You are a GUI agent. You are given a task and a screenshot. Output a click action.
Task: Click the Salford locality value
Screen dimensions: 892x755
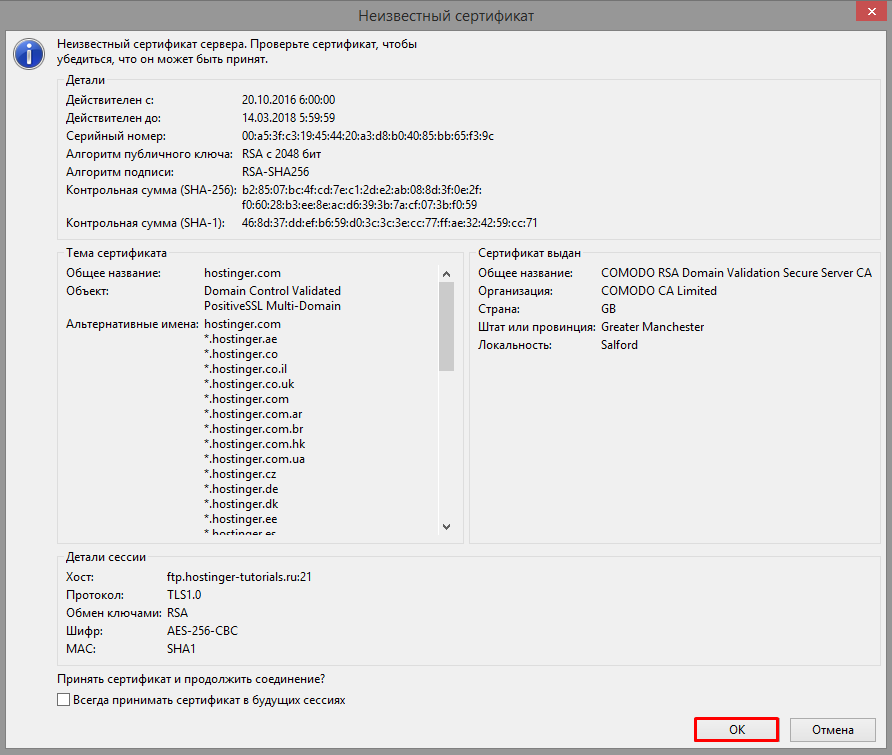[619, 345]
